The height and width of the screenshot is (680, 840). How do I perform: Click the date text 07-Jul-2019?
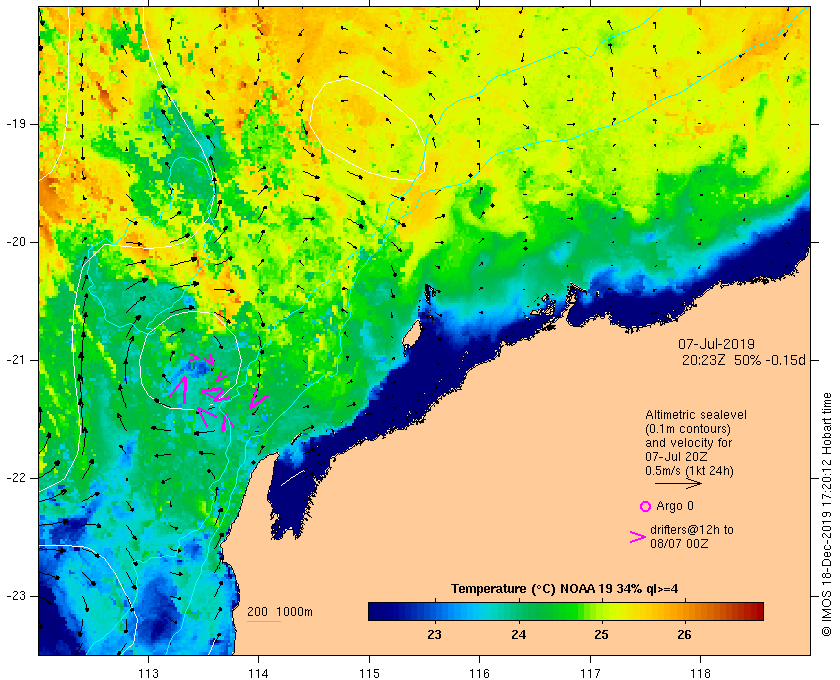pos(716,344)
